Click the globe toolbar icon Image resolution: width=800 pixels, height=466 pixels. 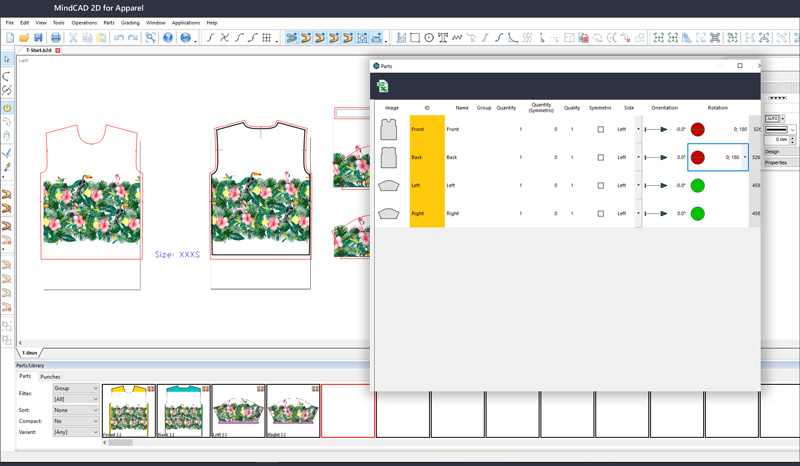pos(186,37)
